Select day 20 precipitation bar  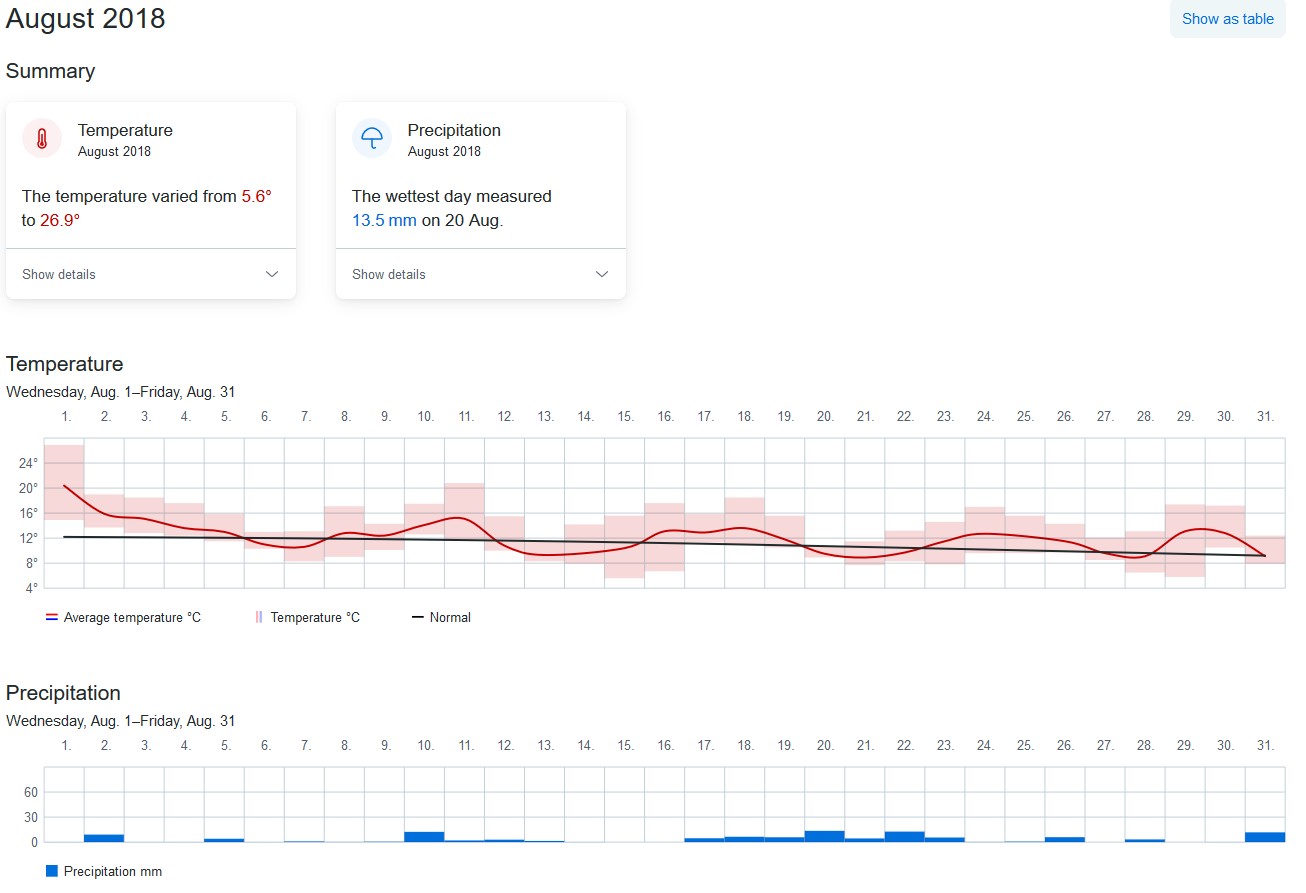pos(824,836)
